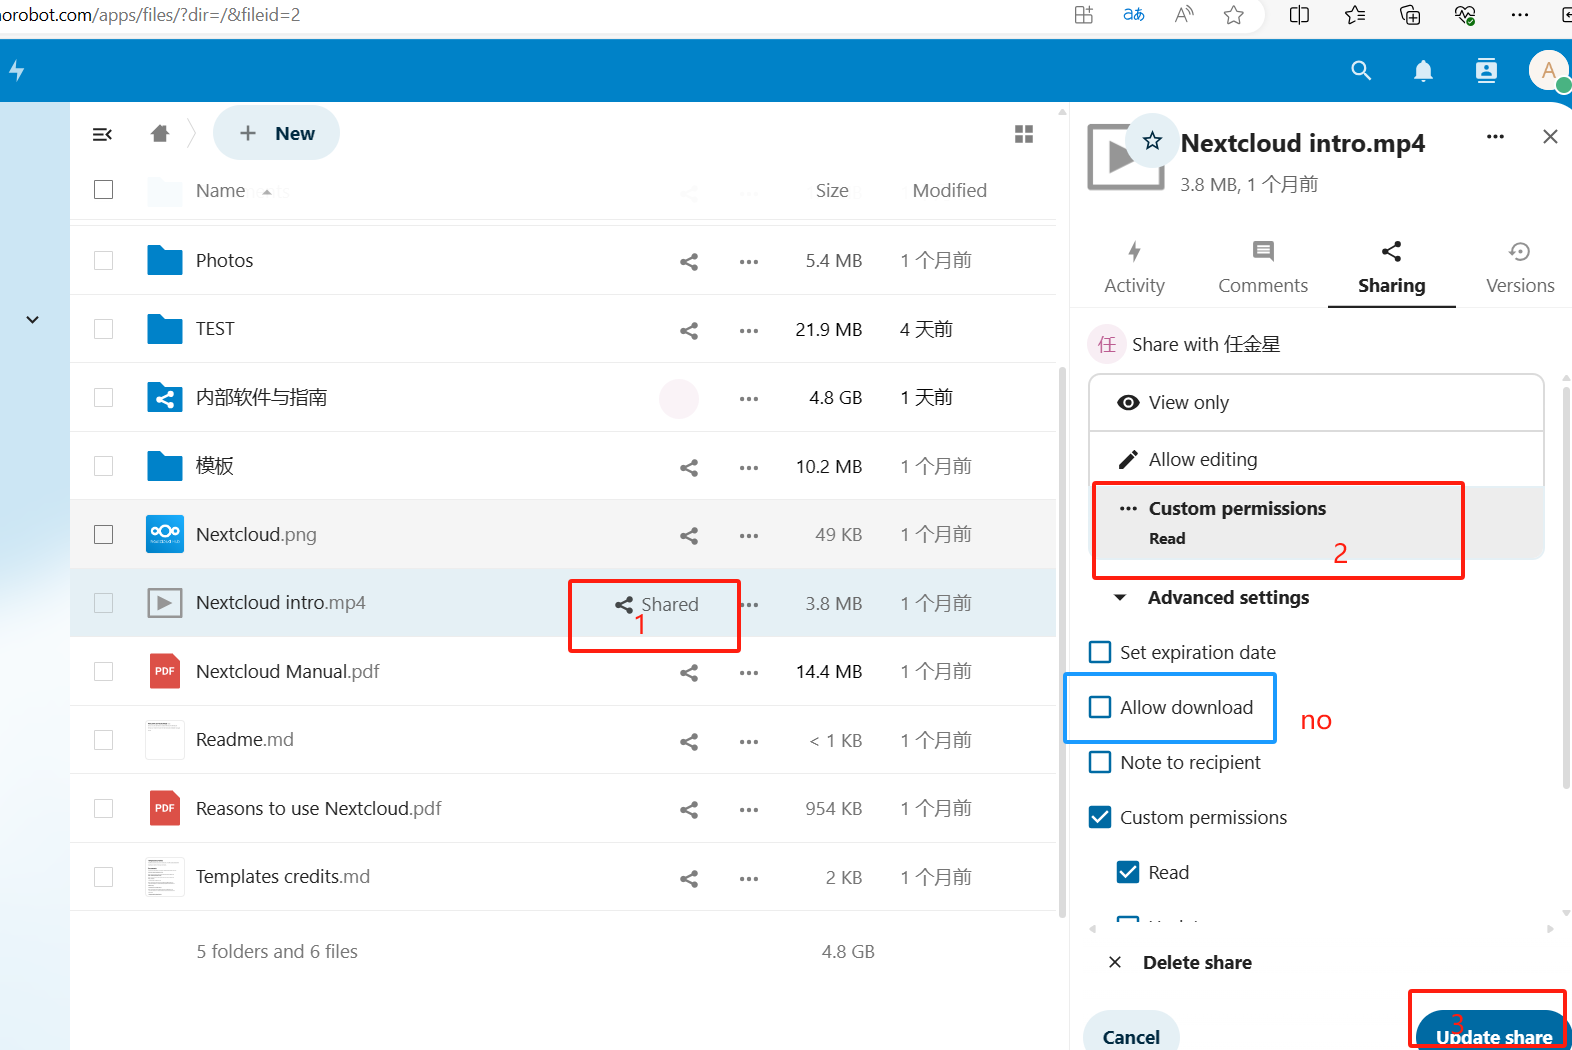Open more actions for Reasons to use Nextcloud.pdf
Viewport: 1572px width, 1050px height.
[749, 809]
